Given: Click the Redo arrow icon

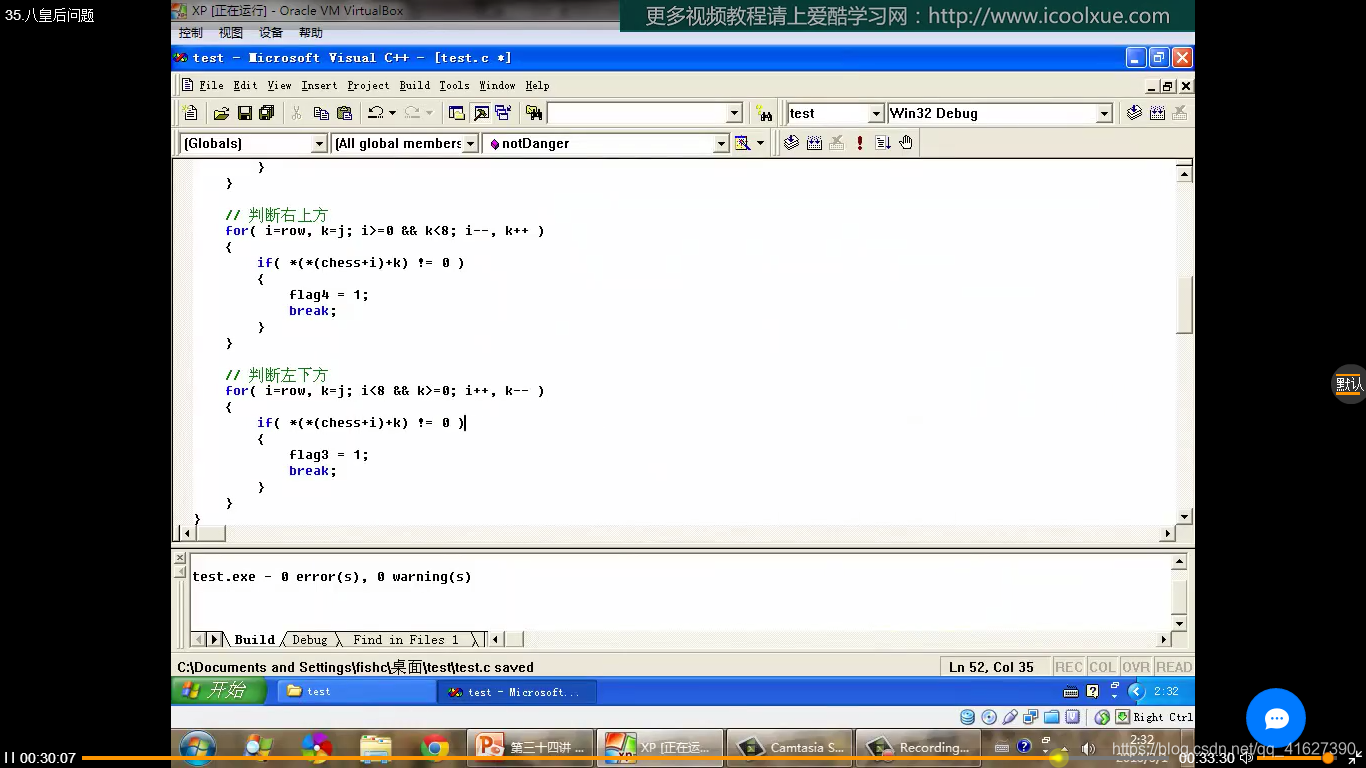Looking at the screenshot, I should [x=412, y=113].
